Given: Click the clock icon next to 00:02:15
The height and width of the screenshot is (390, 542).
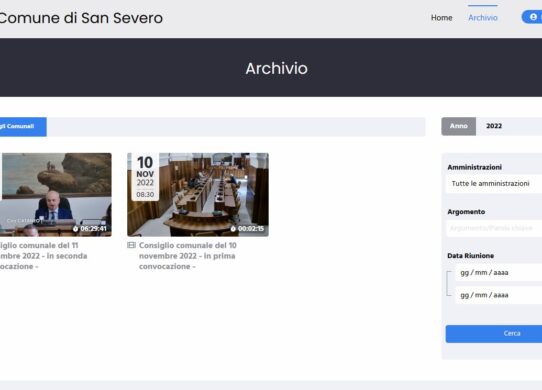Looking at the screenshot, I should (233, 229).
